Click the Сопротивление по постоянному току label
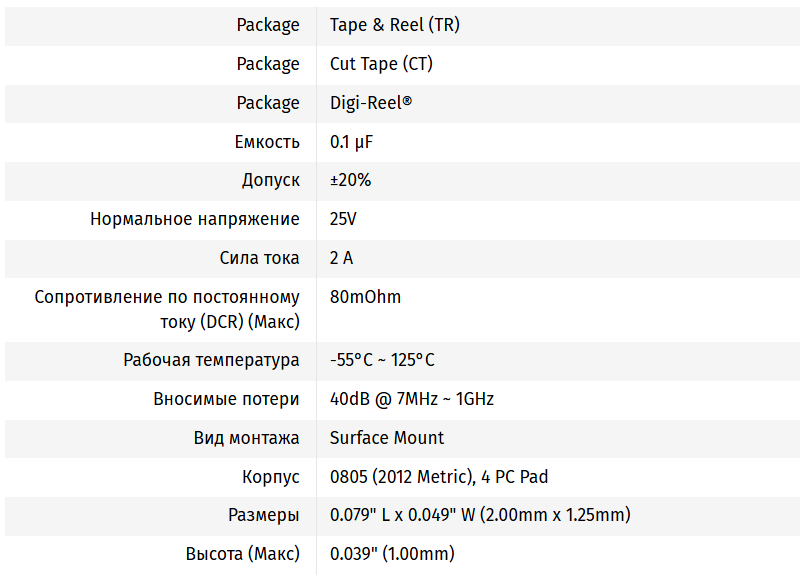This screenshot has height=588, width=800. click(167, 309)
